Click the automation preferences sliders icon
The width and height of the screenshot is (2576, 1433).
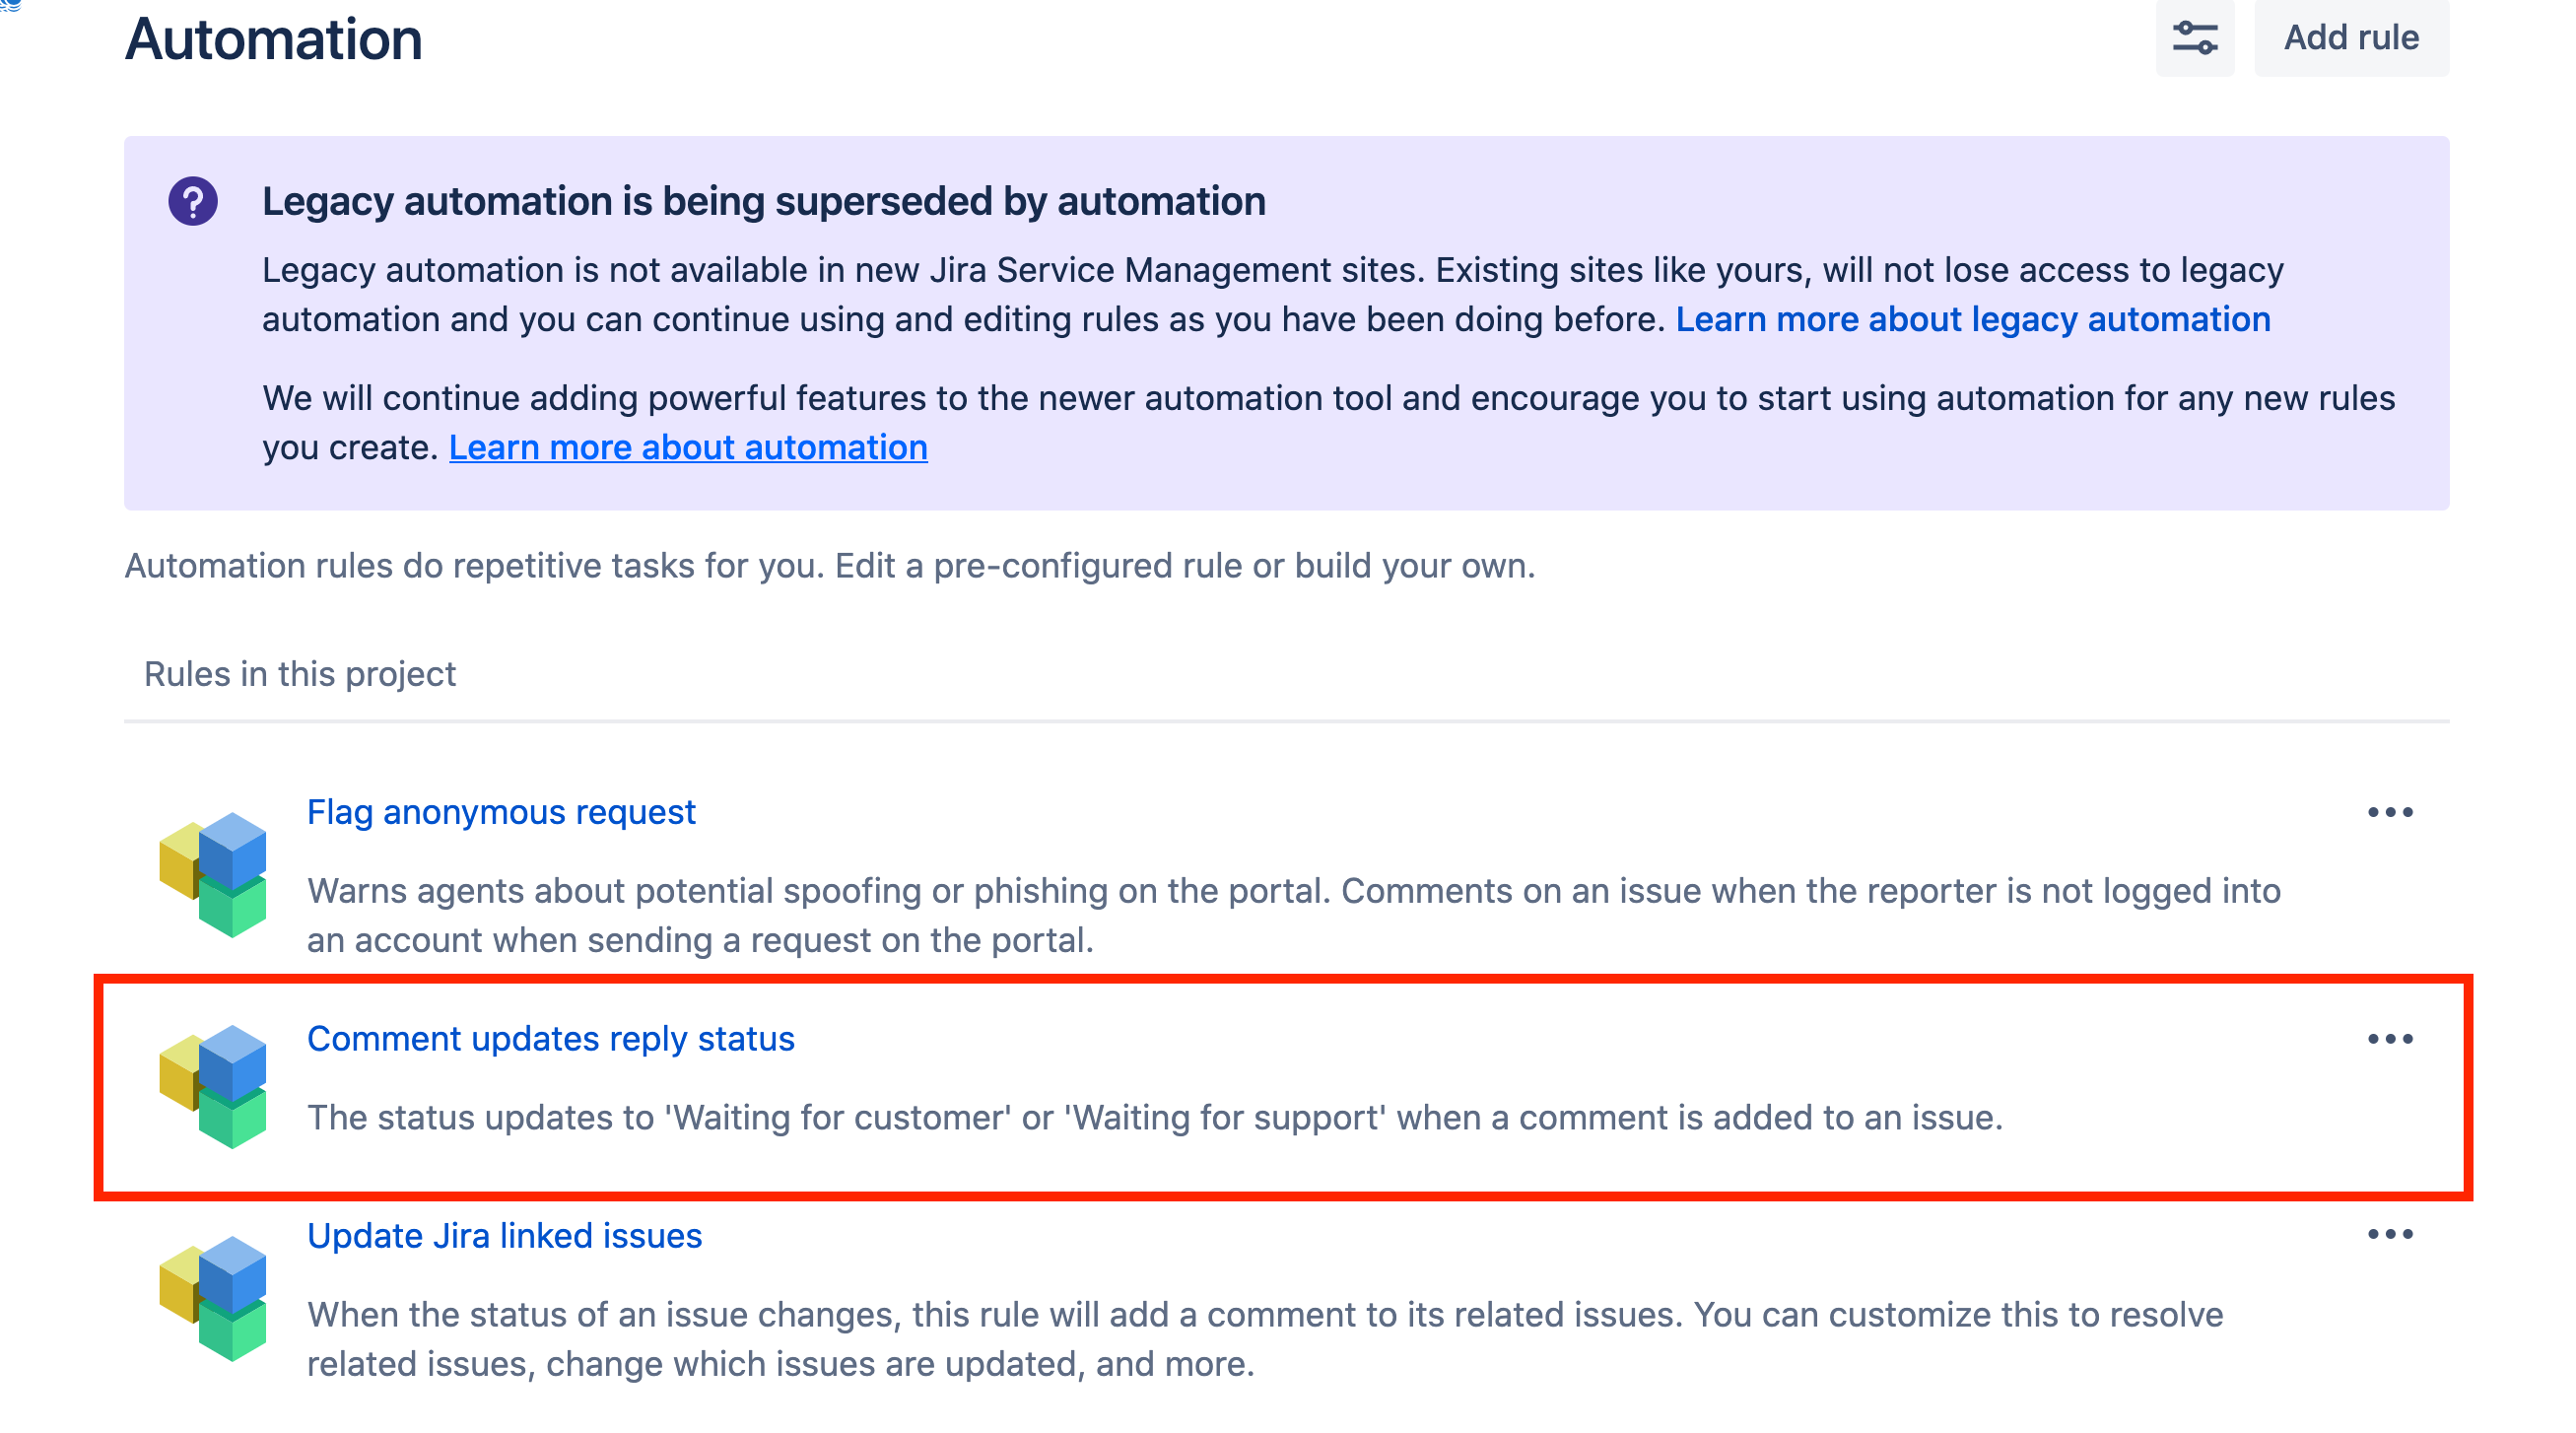2196,38
